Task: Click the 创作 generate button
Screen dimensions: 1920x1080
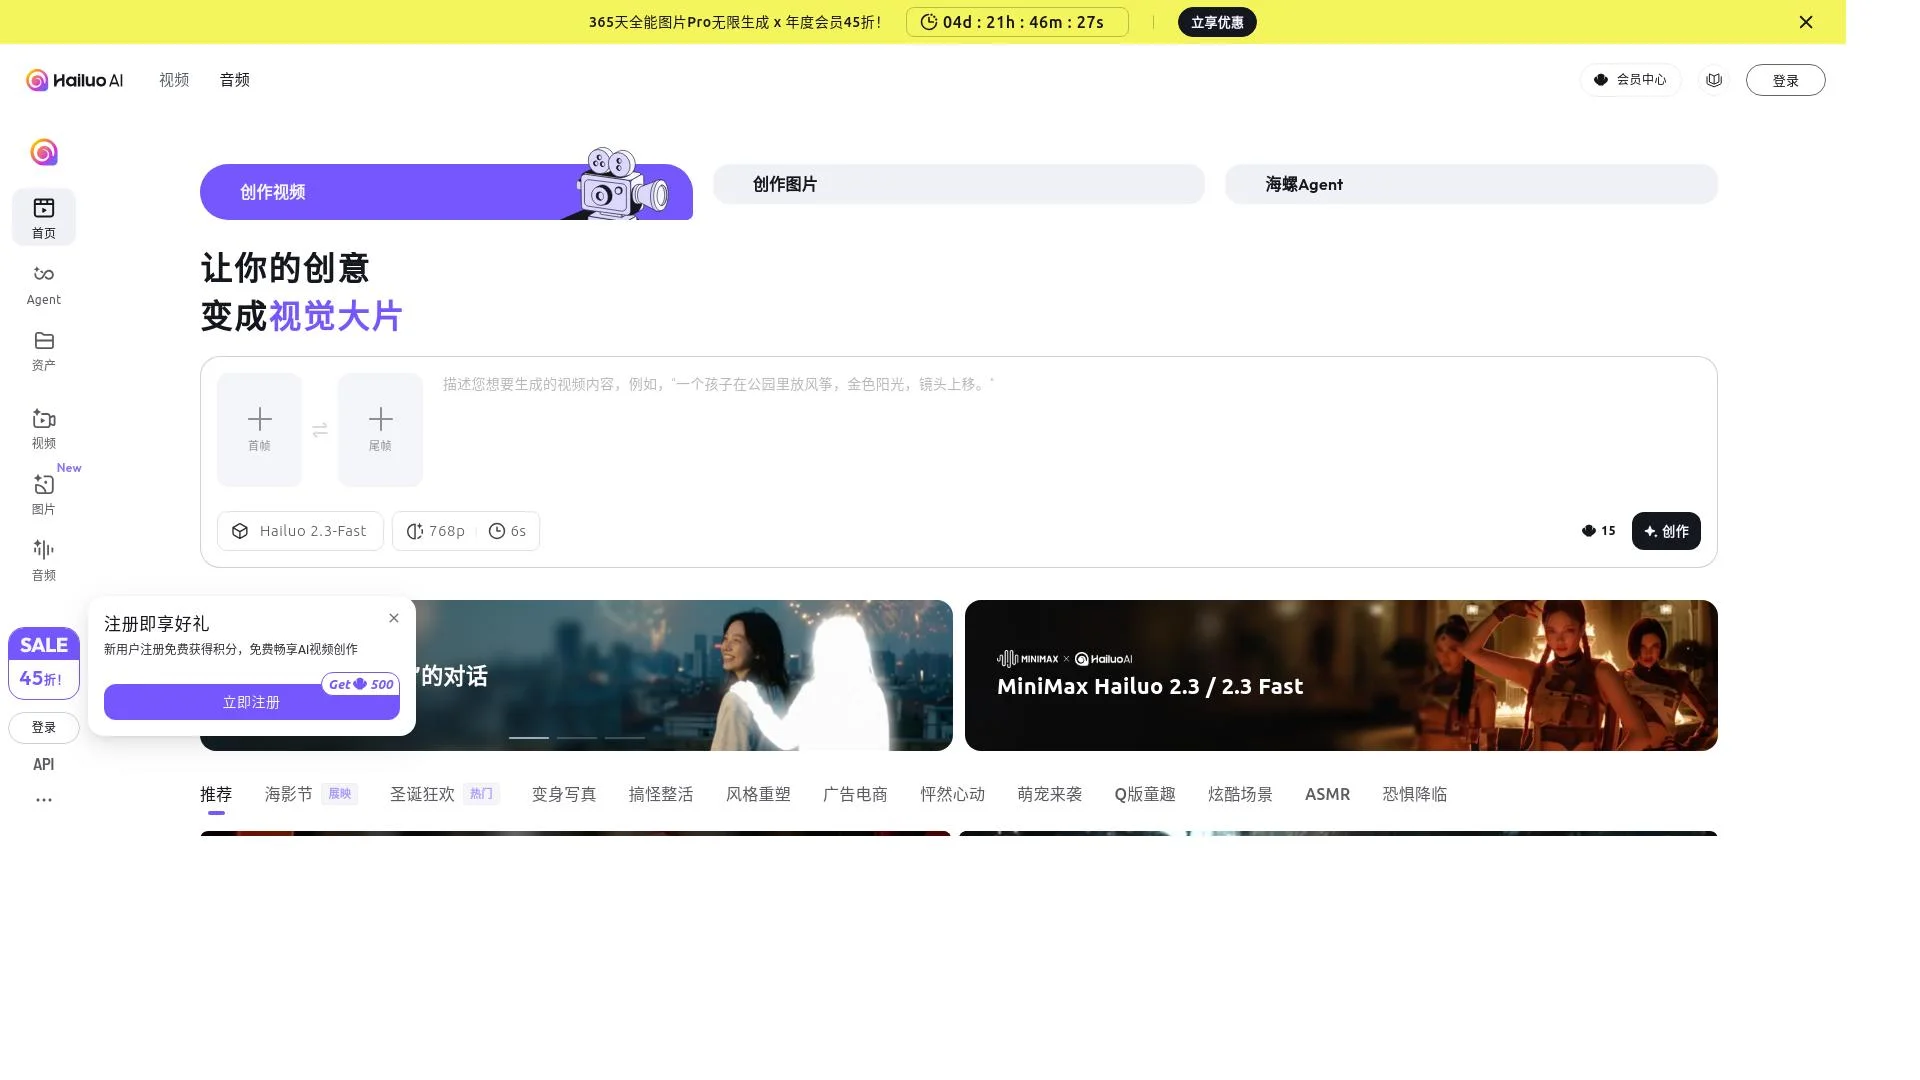Action: coord(1665,531)
